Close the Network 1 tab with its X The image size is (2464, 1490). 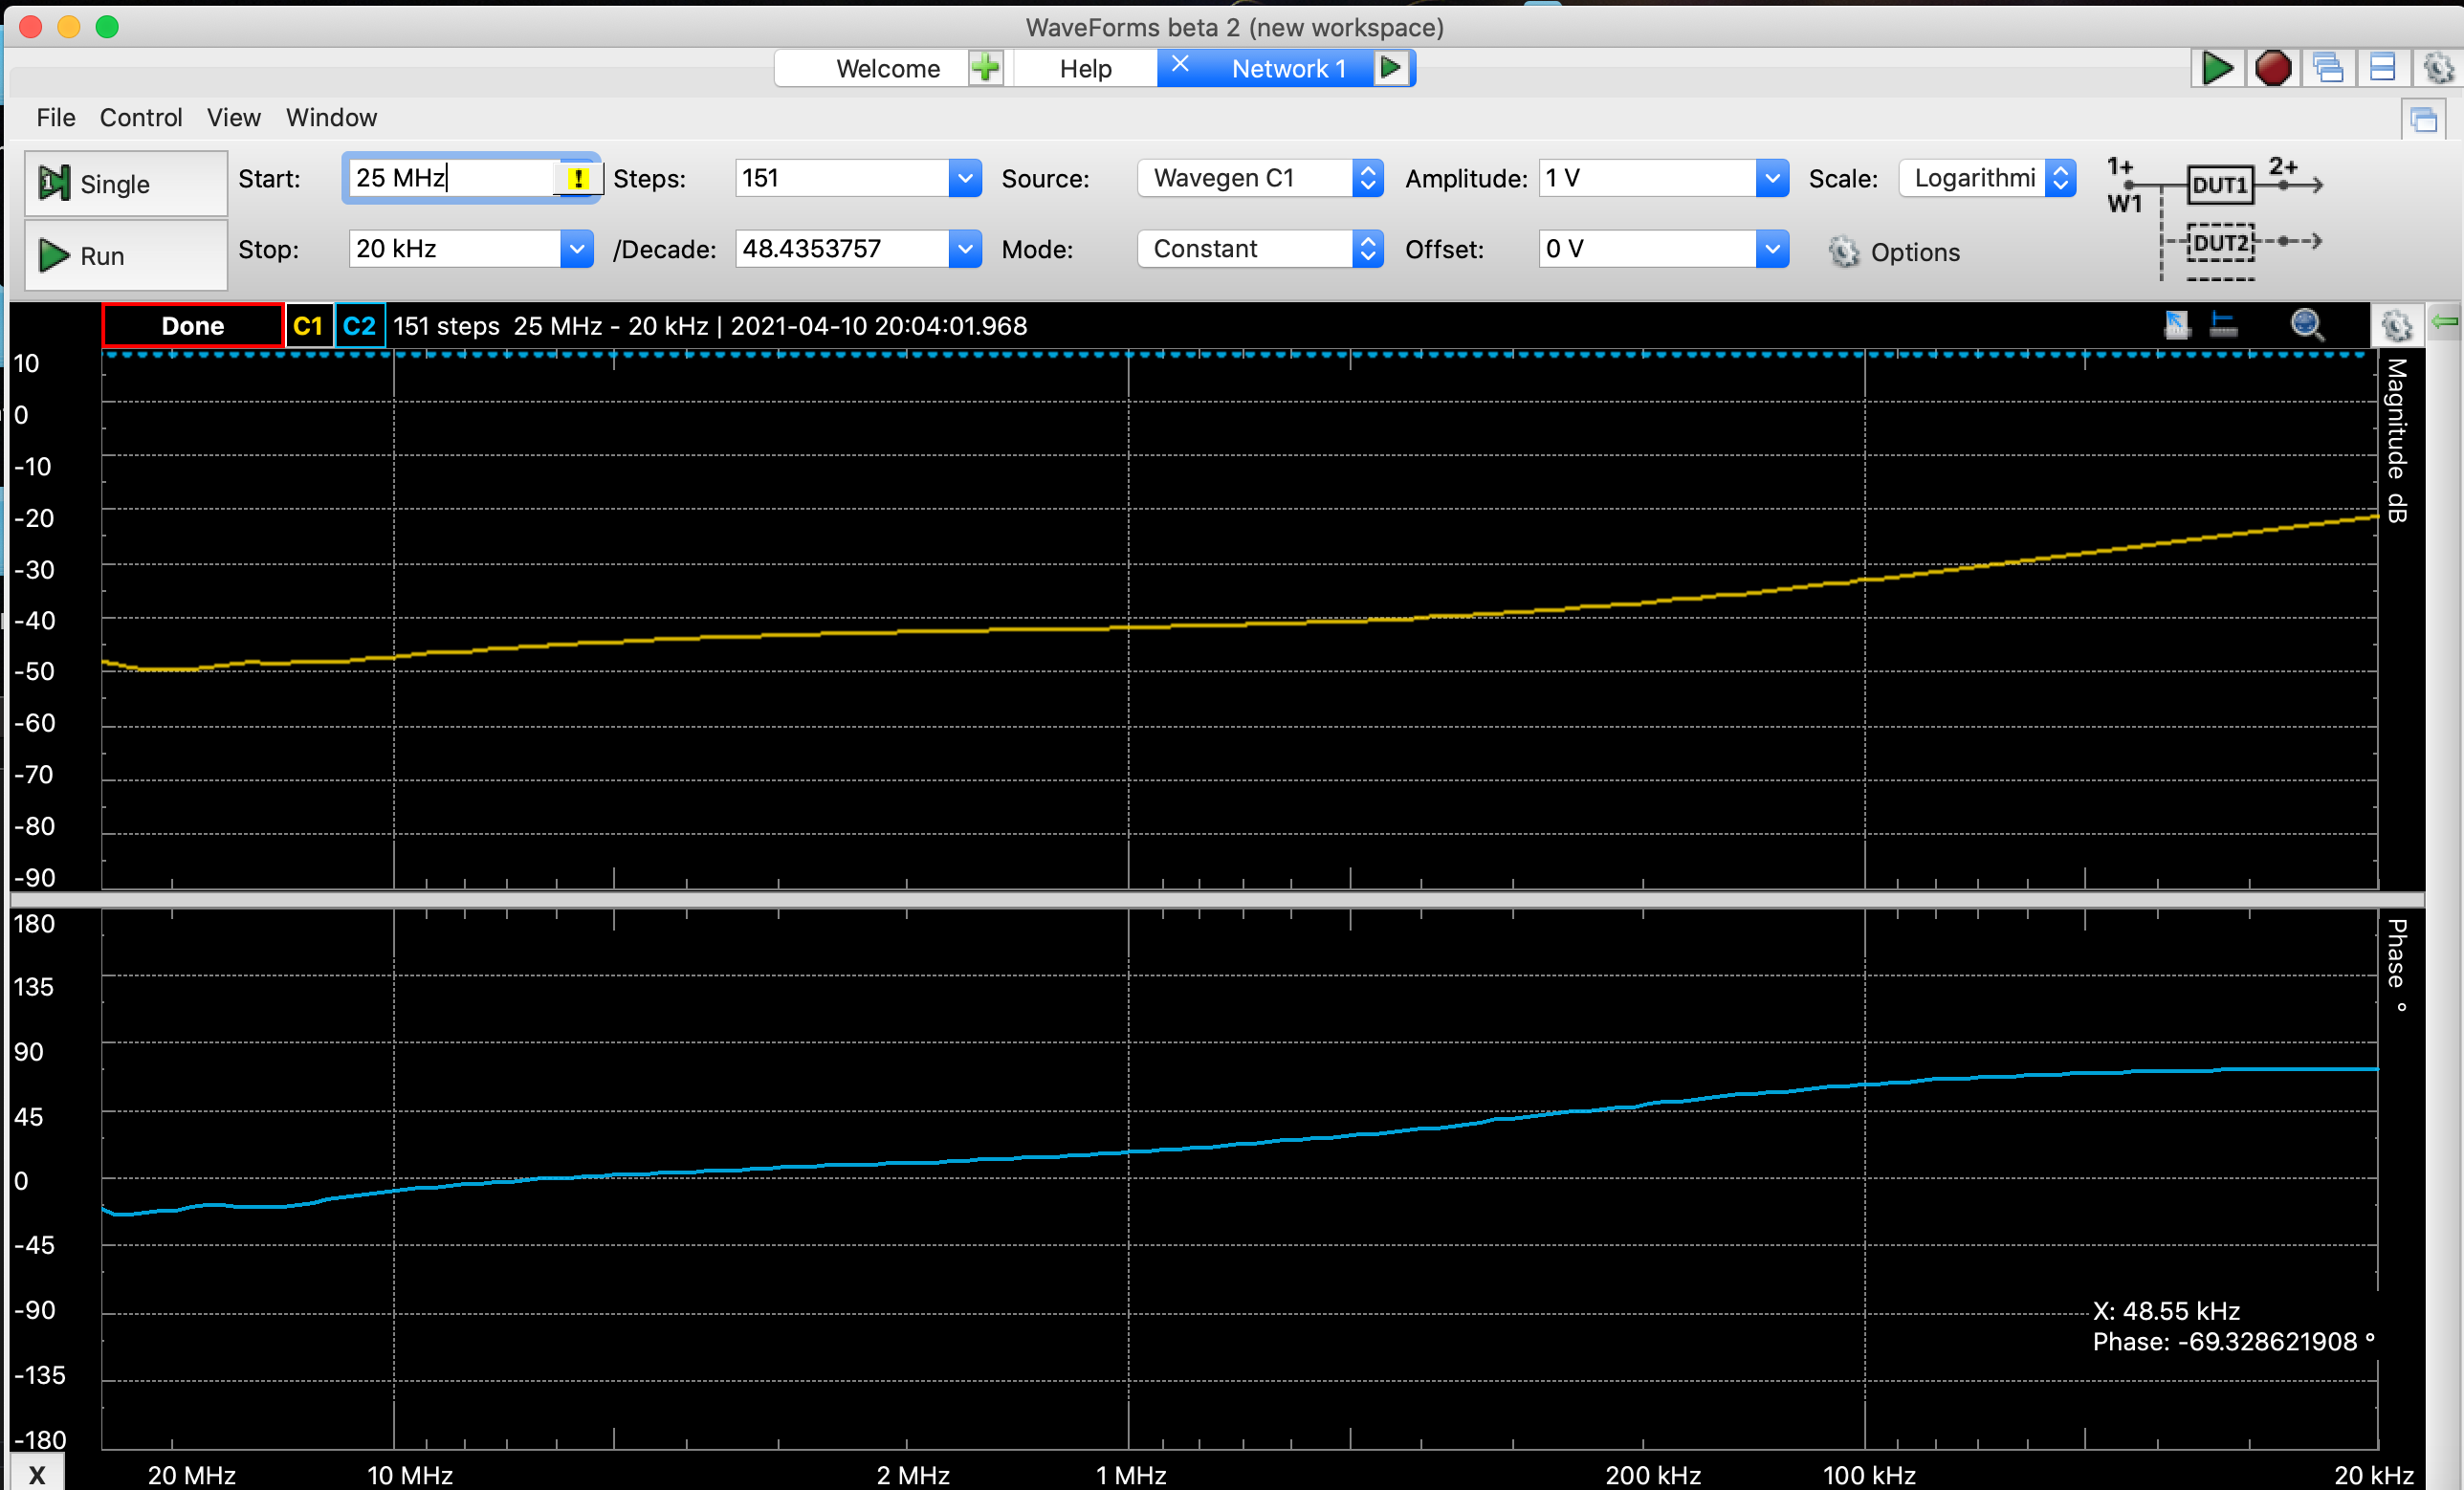(1180, 65)
